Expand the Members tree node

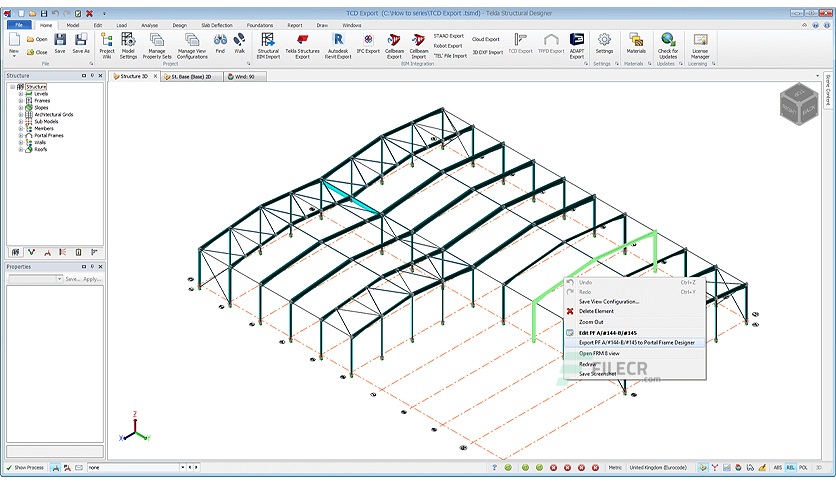tap(21, 128)
